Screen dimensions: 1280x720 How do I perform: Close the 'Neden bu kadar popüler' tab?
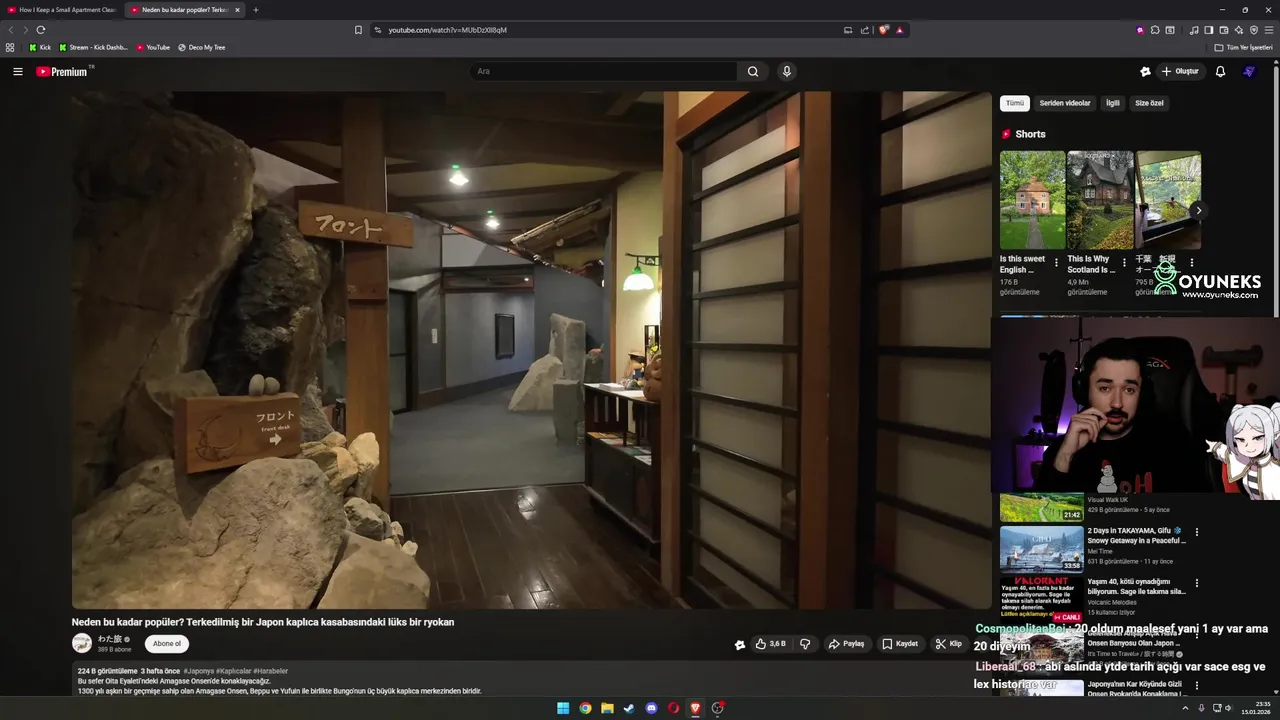[238, 10]
